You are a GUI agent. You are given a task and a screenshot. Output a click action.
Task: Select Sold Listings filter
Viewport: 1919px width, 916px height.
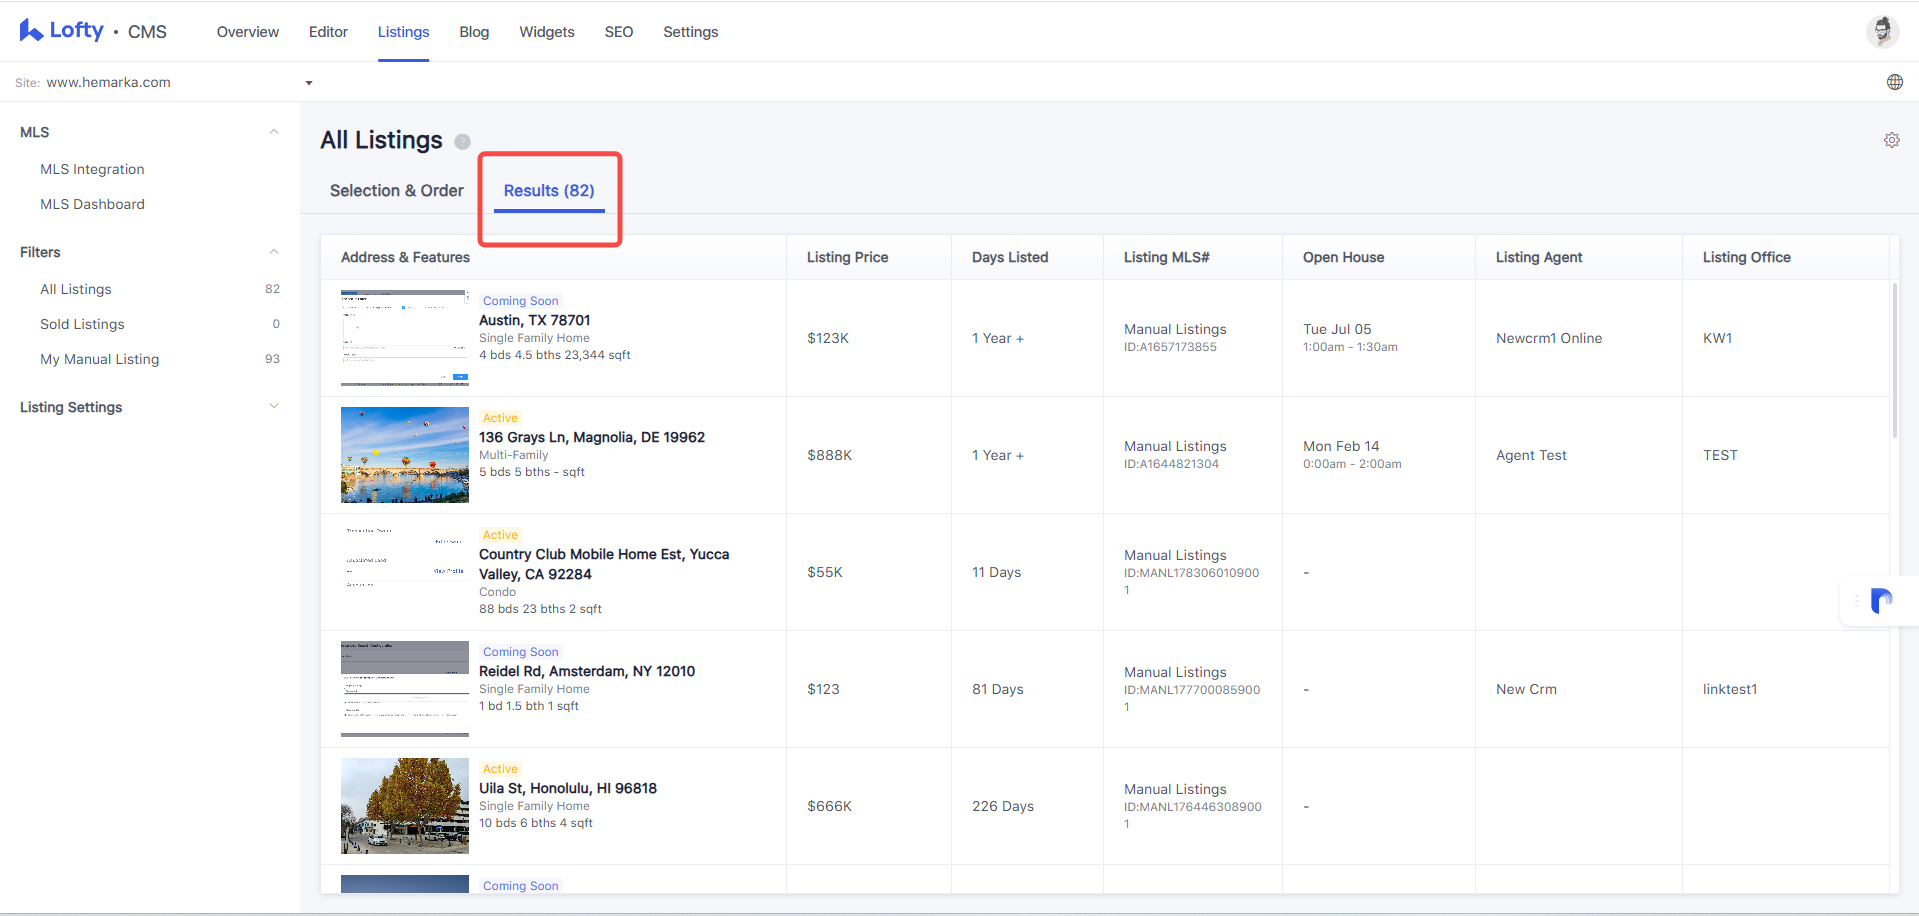point(82,324)
